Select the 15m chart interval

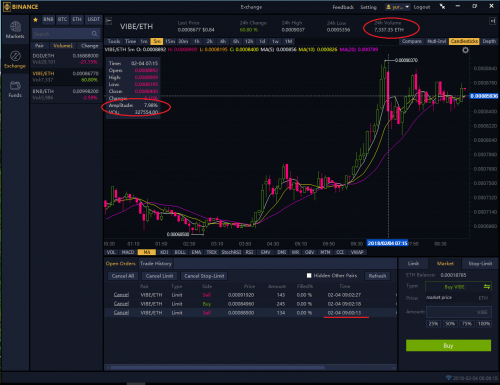click(x=170, y=41)
